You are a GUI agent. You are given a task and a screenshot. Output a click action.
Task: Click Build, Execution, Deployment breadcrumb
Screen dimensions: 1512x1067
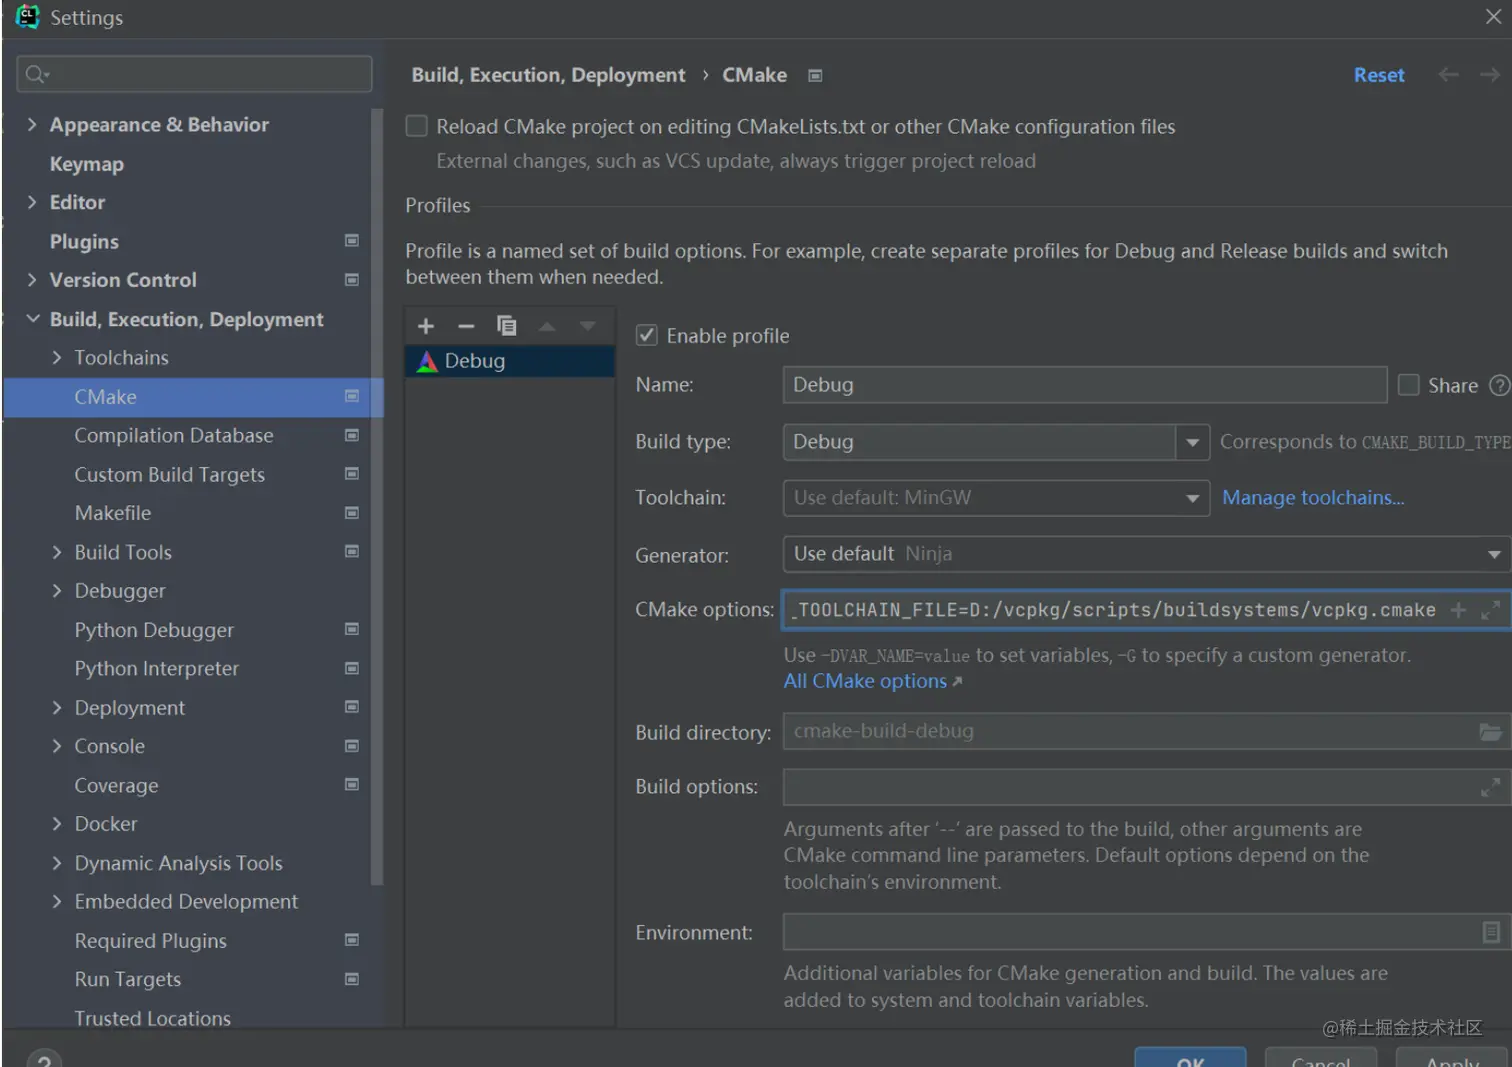(x=548, y=75)
